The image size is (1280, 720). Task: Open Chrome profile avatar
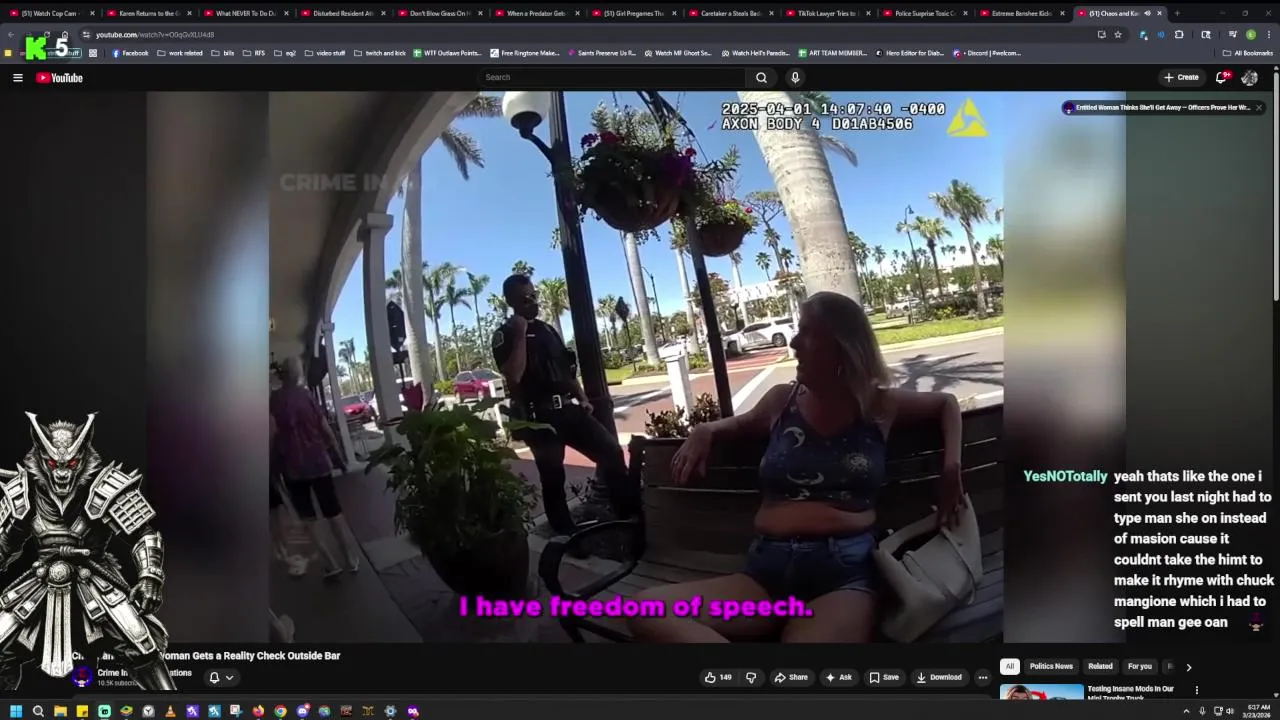point(1250,34)
